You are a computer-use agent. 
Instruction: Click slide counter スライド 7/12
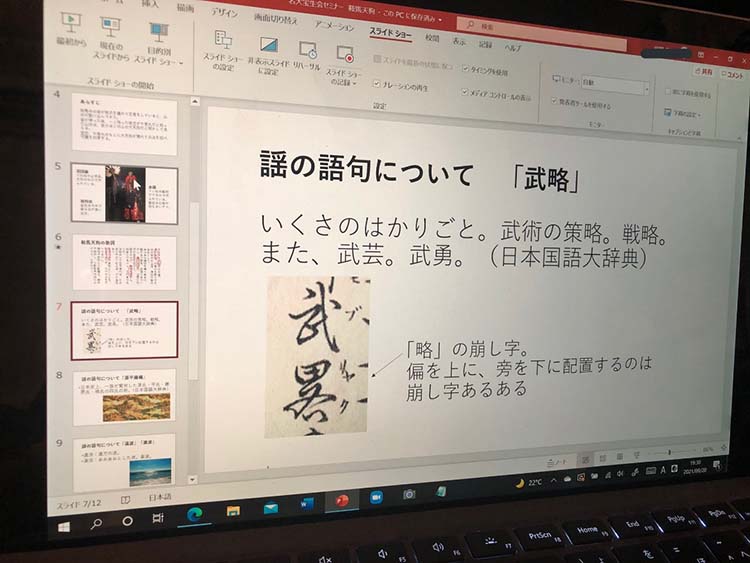tap(78, 504)
